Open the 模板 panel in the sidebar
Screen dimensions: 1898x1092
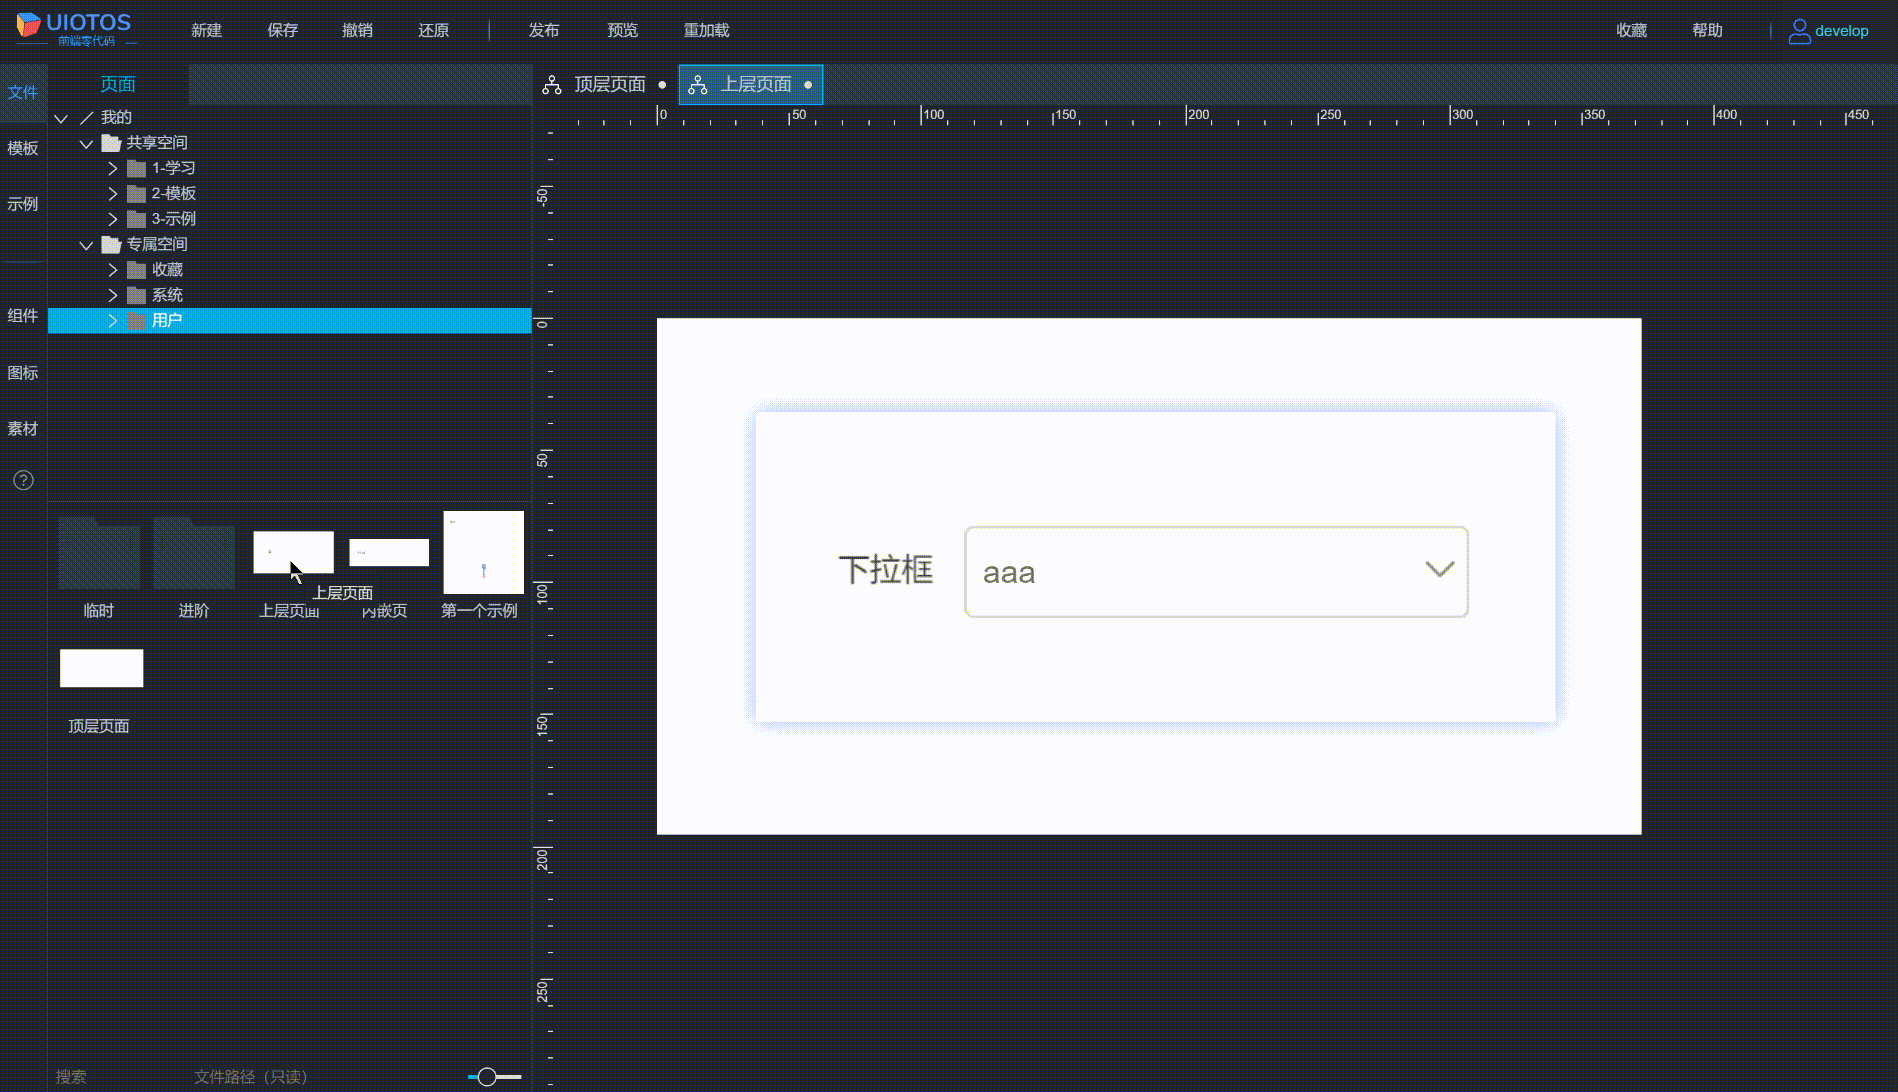(23, 148)
